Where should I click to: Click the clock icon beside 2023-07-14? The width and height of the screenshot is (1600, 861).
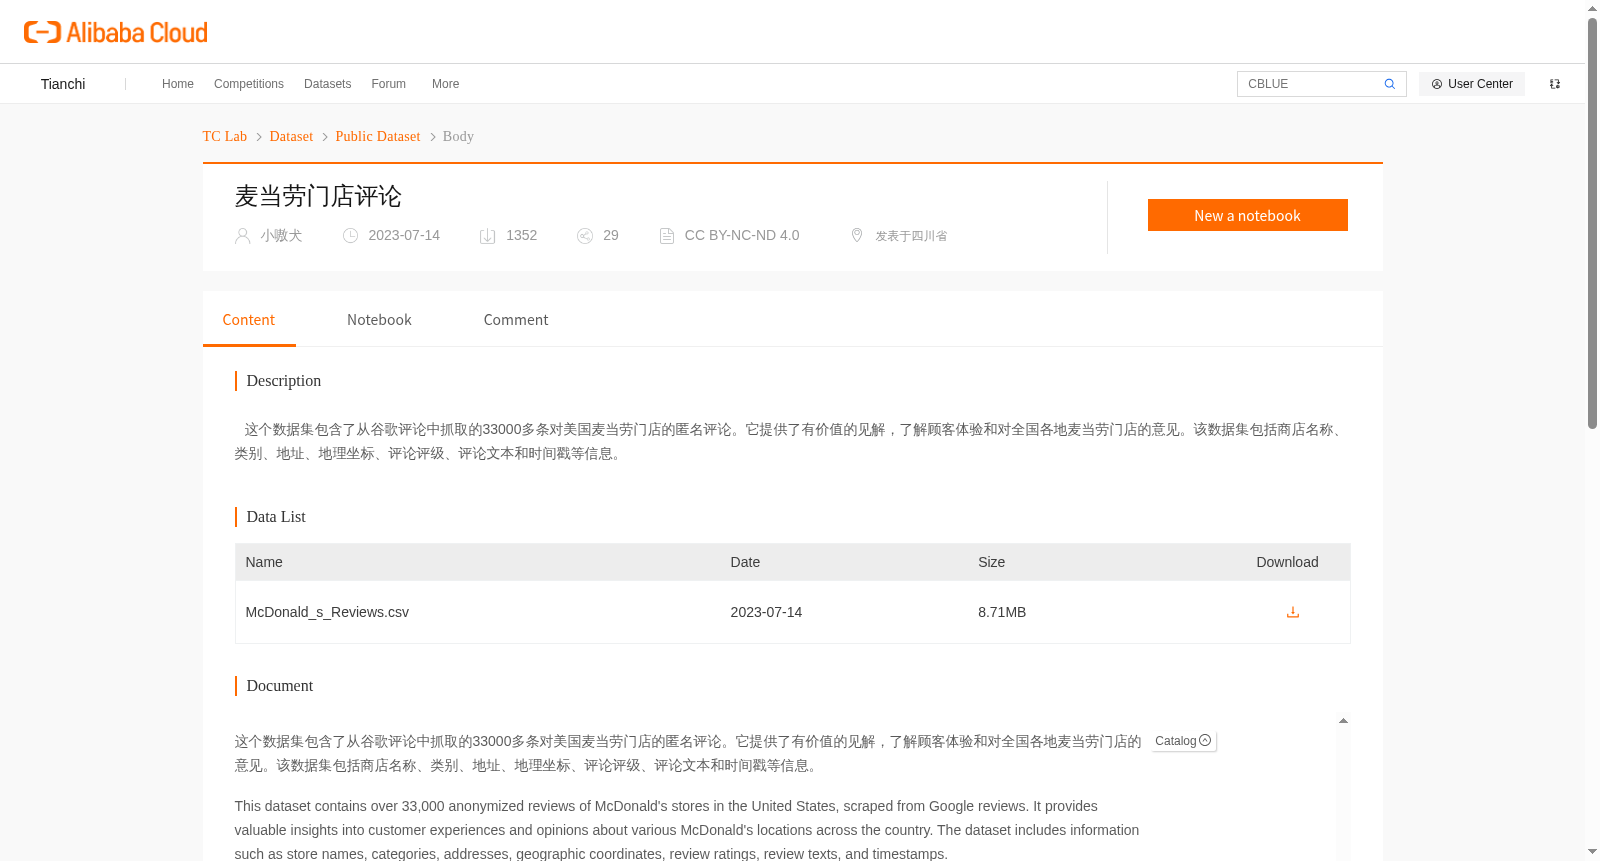coord(351,236)
